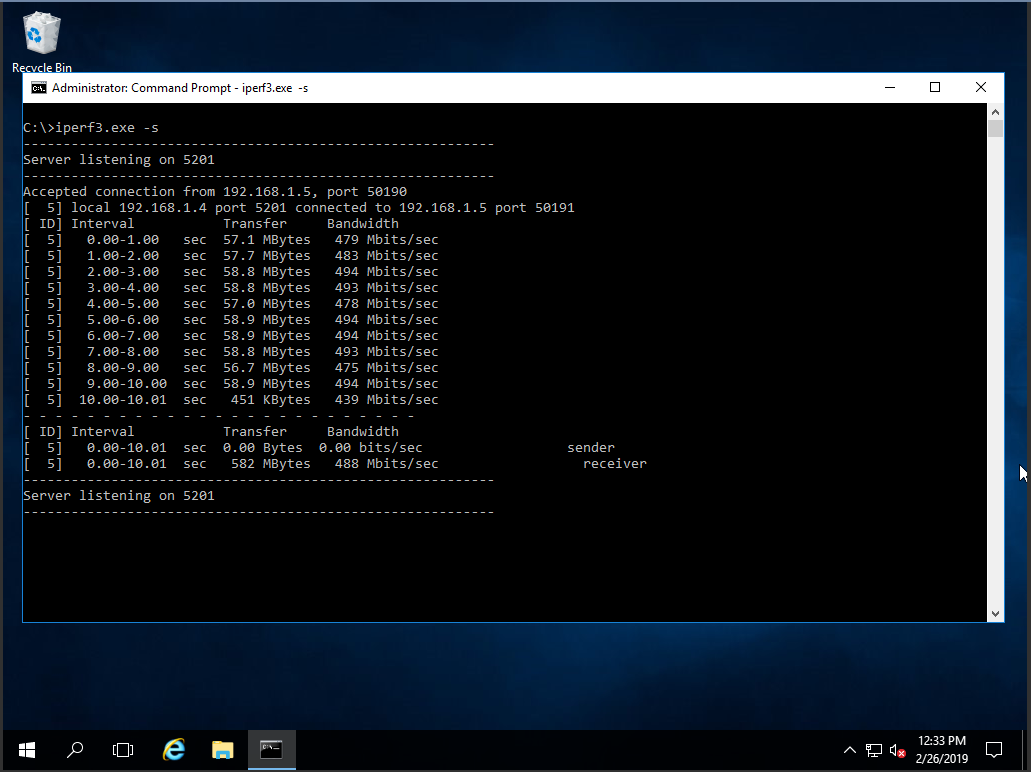Screen dimensions: 1031x772
Task: Open the network status tray icon
Action: tap(873, 750)
